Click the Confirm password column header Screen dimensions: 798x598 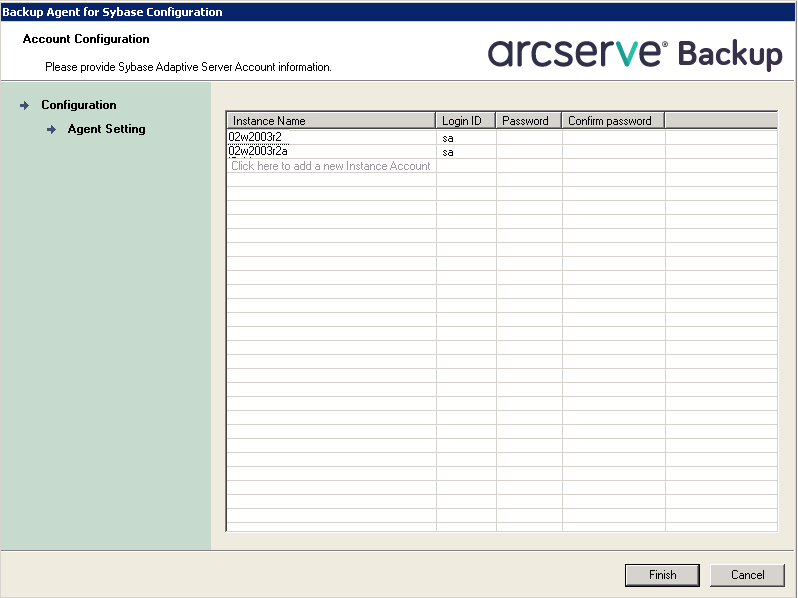click(613, 121)
